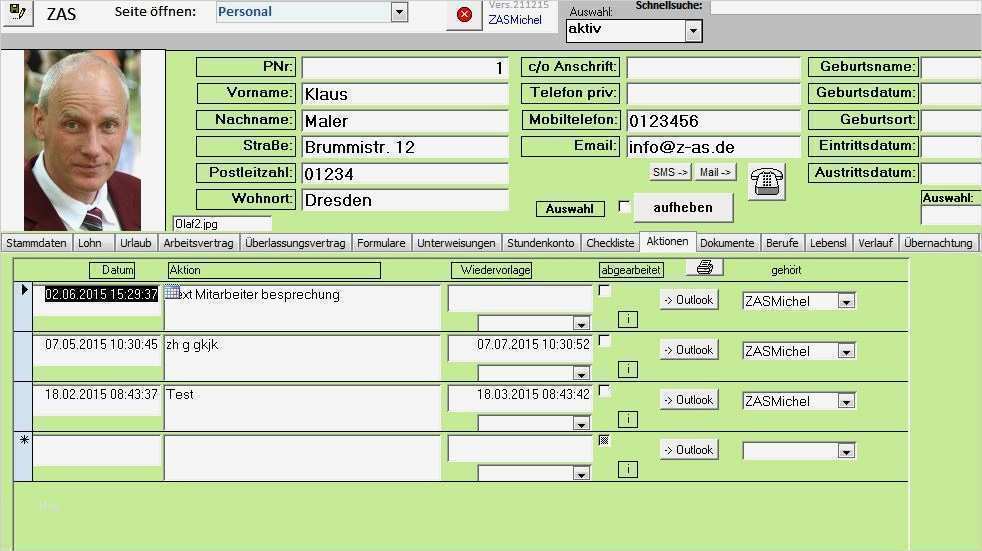Open the Seite öffnen Personal dropdown
Viewport: 982px width, 551px height.
point(399,12)
